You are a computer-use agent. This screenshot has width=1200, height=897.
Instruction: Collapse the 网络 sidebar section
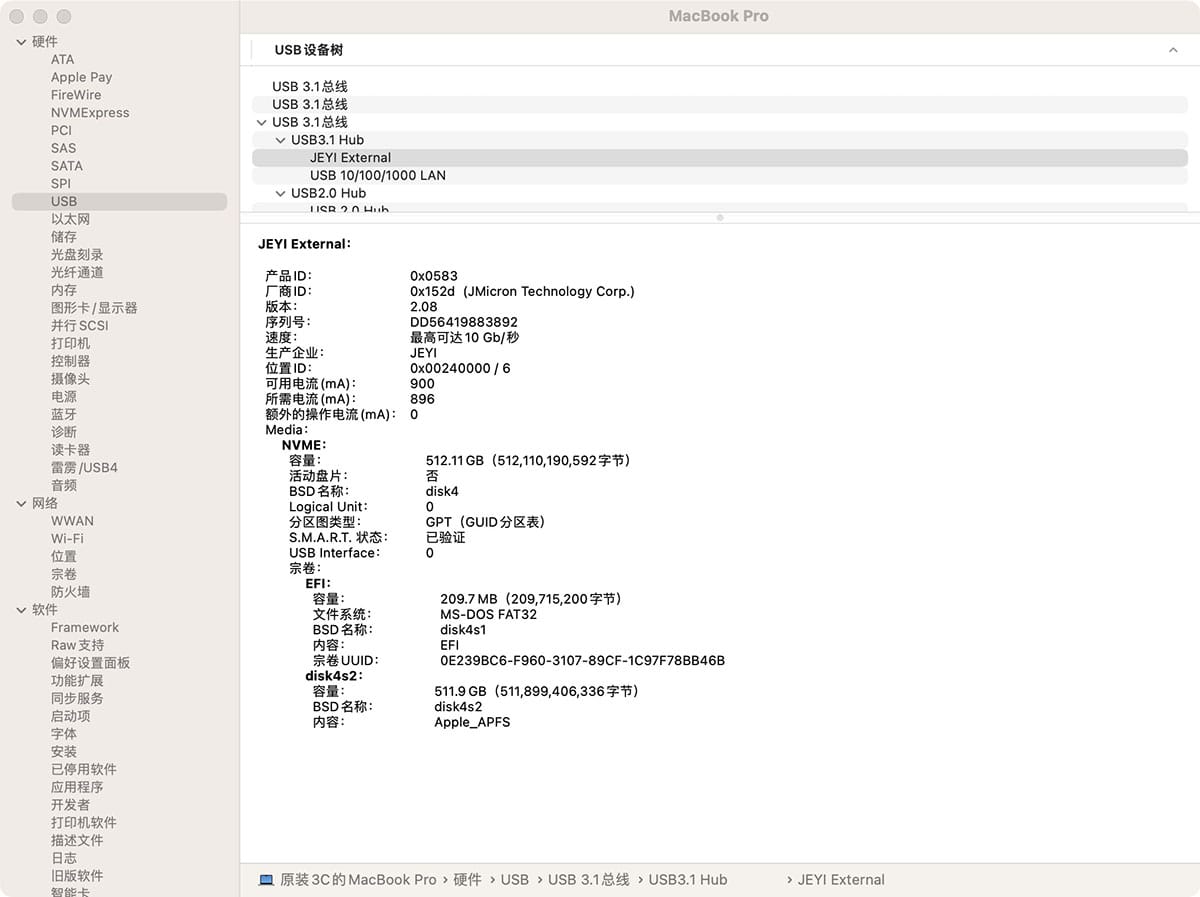tap(22, 504)
